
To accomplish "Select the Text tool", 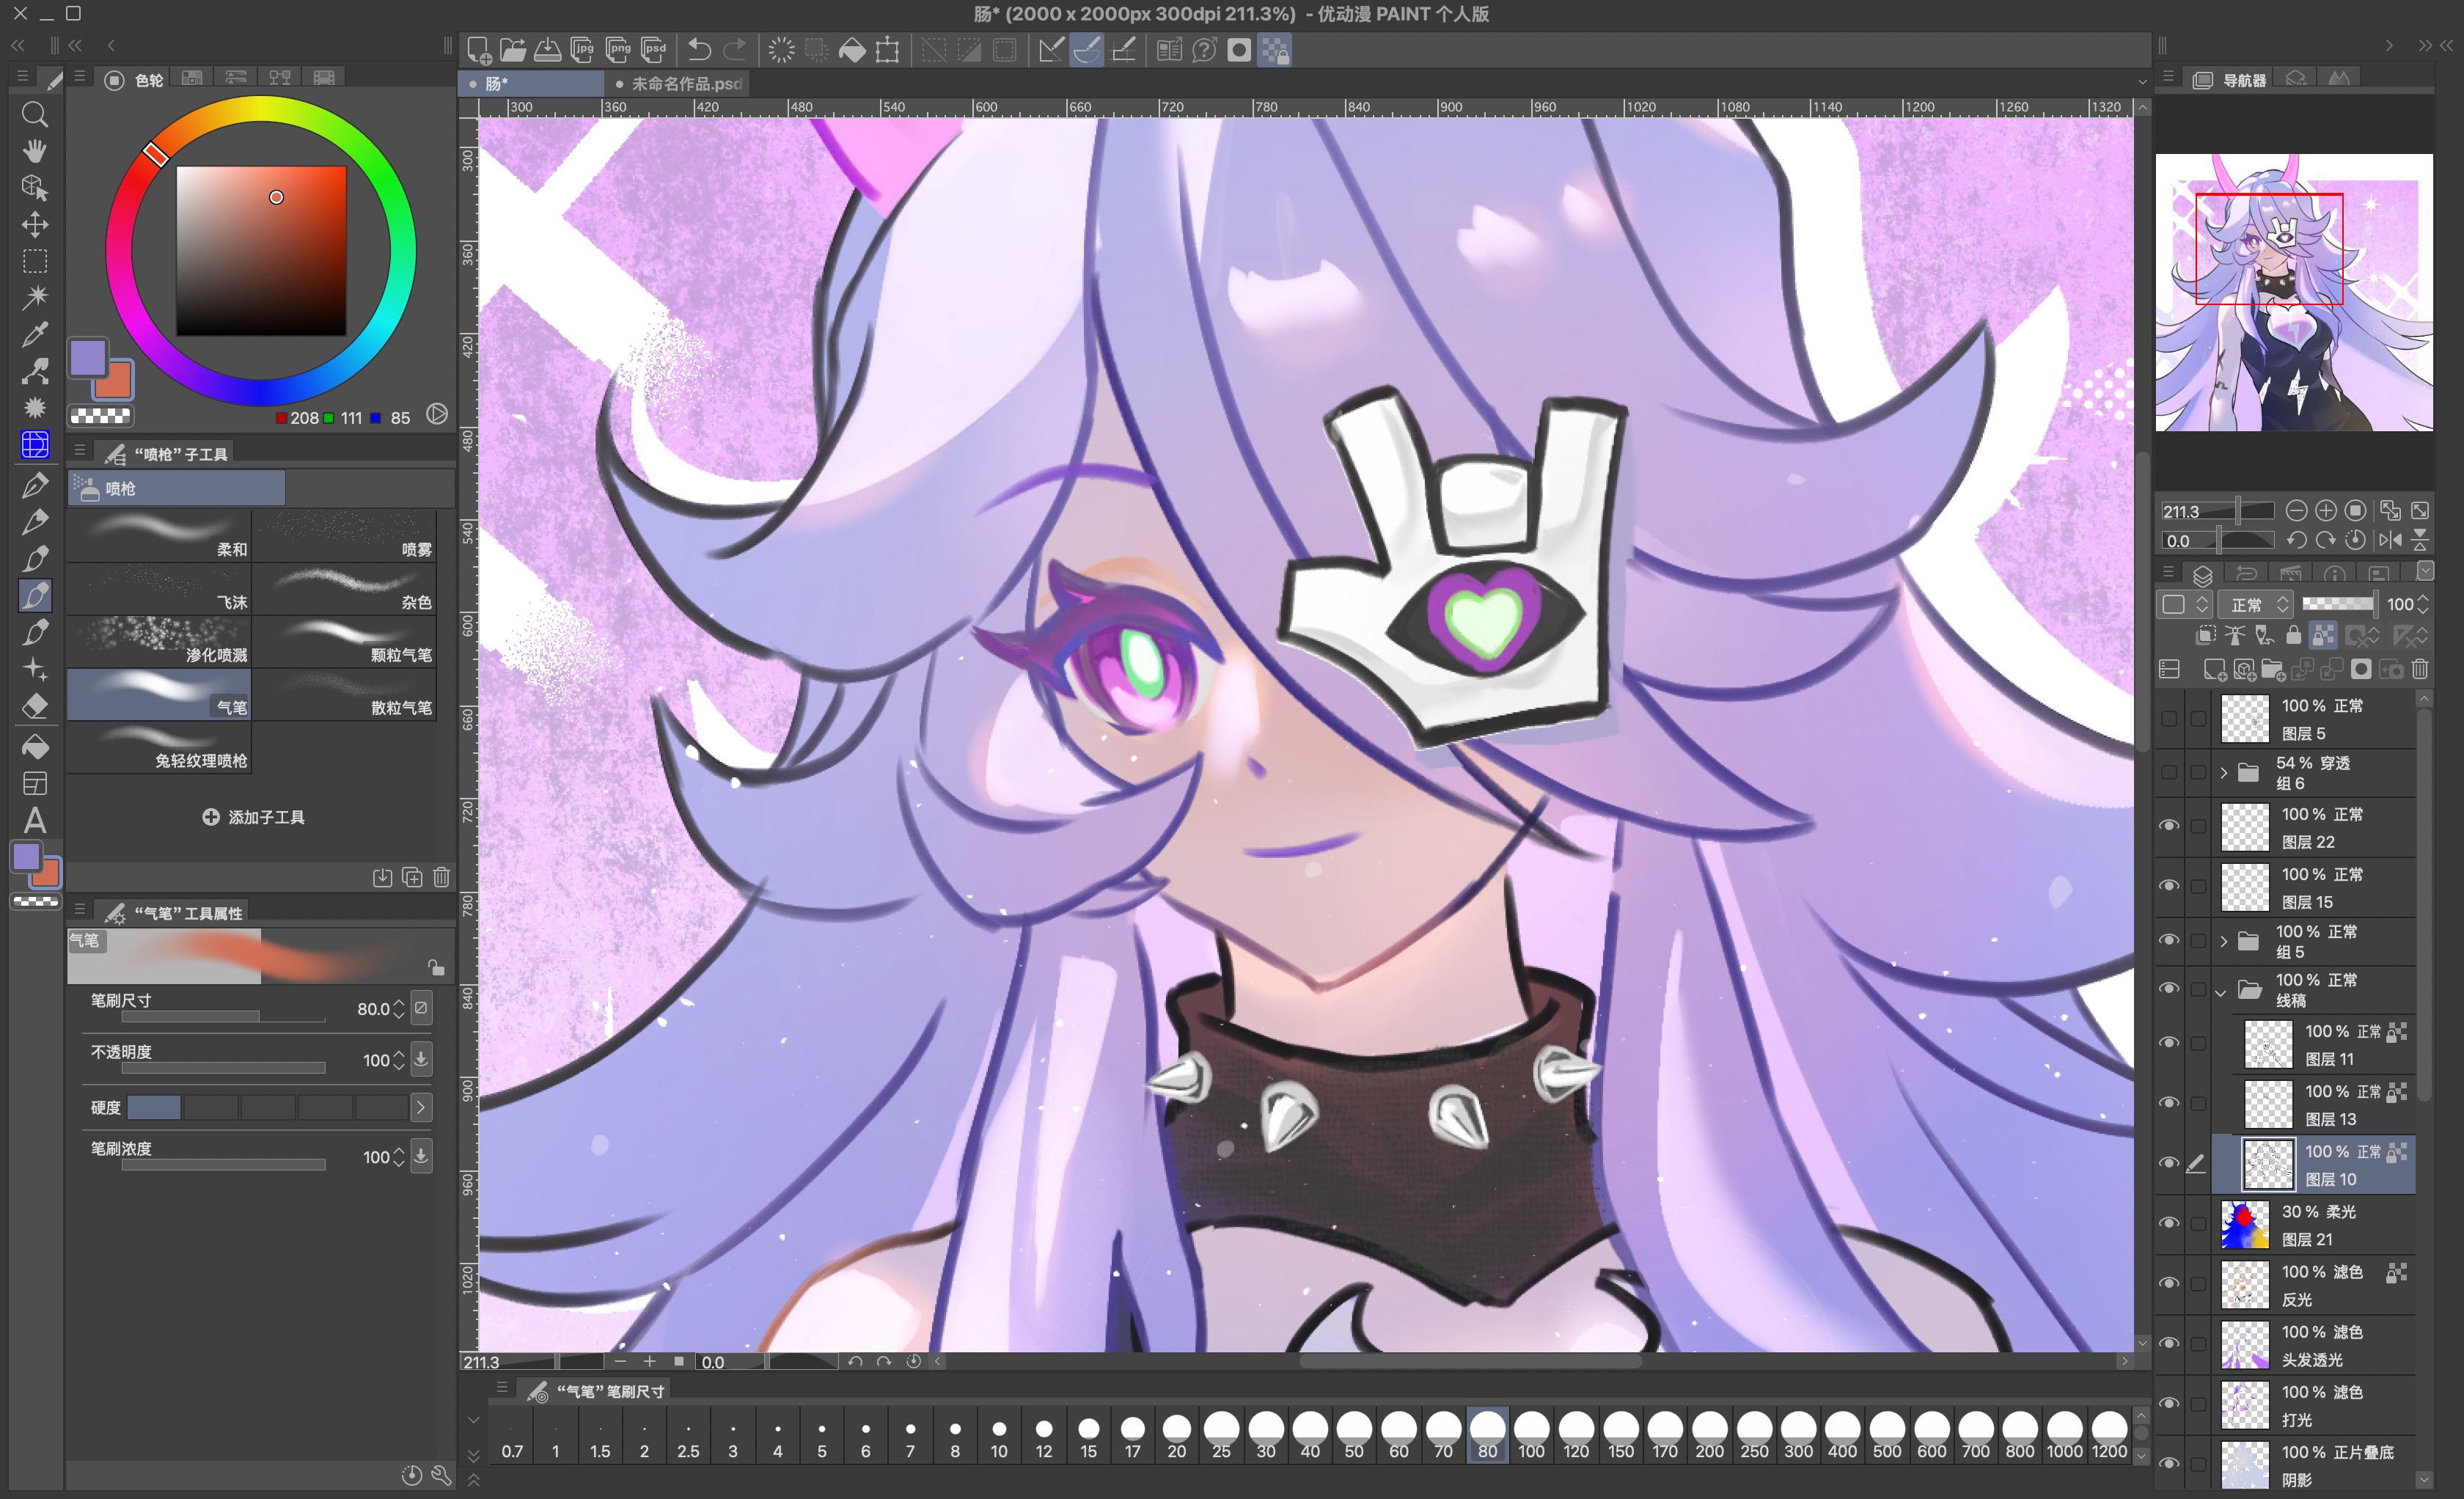I will (x=35, y=821).
